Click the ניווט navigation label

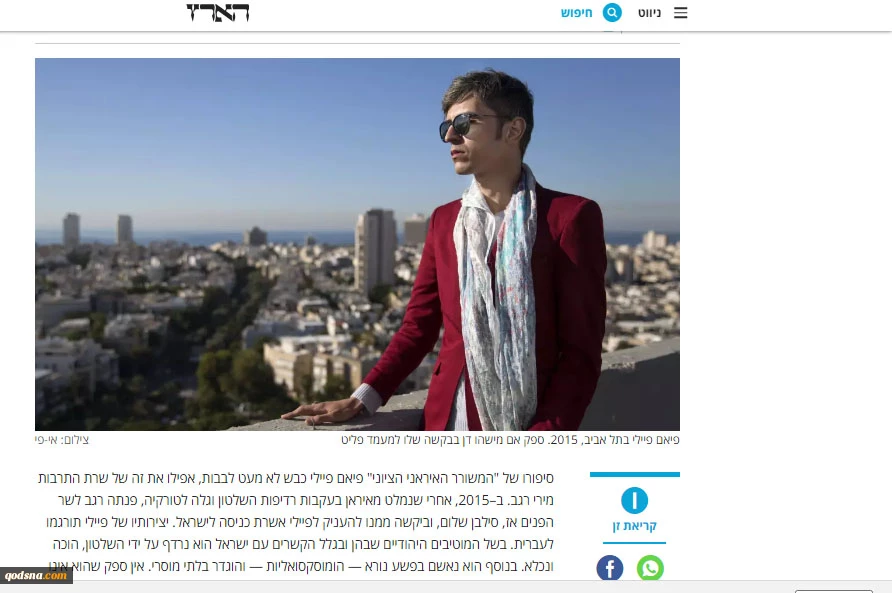pyautogui.click(x=649, y=13)
